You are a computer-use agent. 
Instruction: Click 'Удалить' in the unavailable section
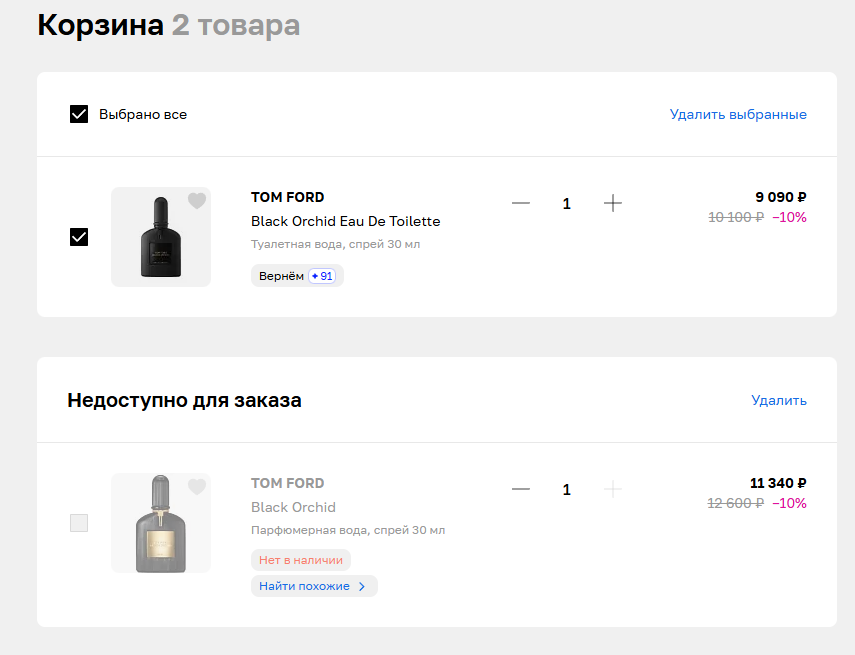click(x=779, y=400)
